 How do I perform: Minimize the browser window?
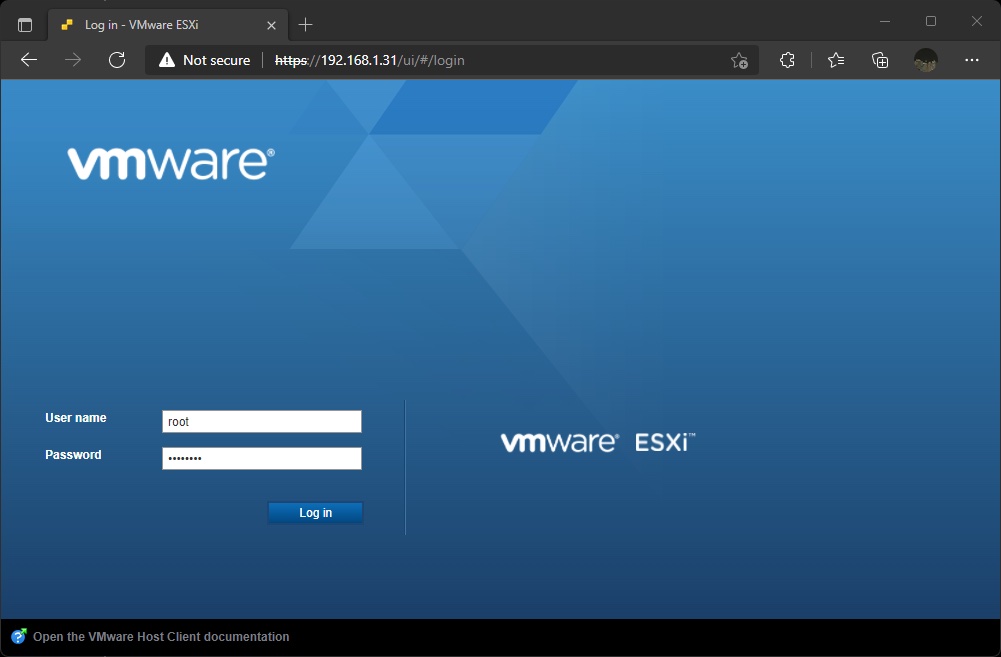[x=885, y=22]
